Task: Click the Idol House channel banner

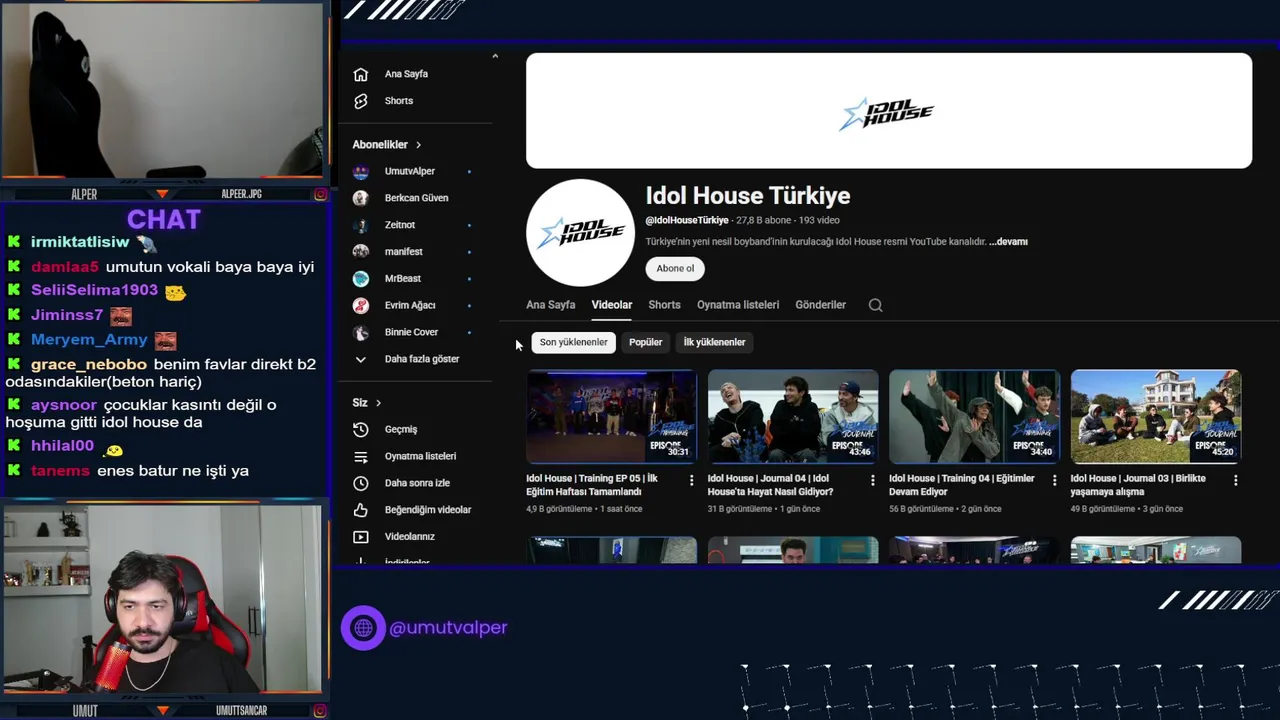Action: [x=889, y=111]
